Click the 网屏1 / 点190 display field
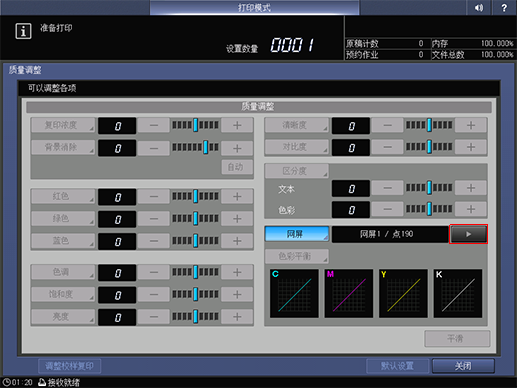This screenshot has width=517, height=388. (x=390, y=234)
